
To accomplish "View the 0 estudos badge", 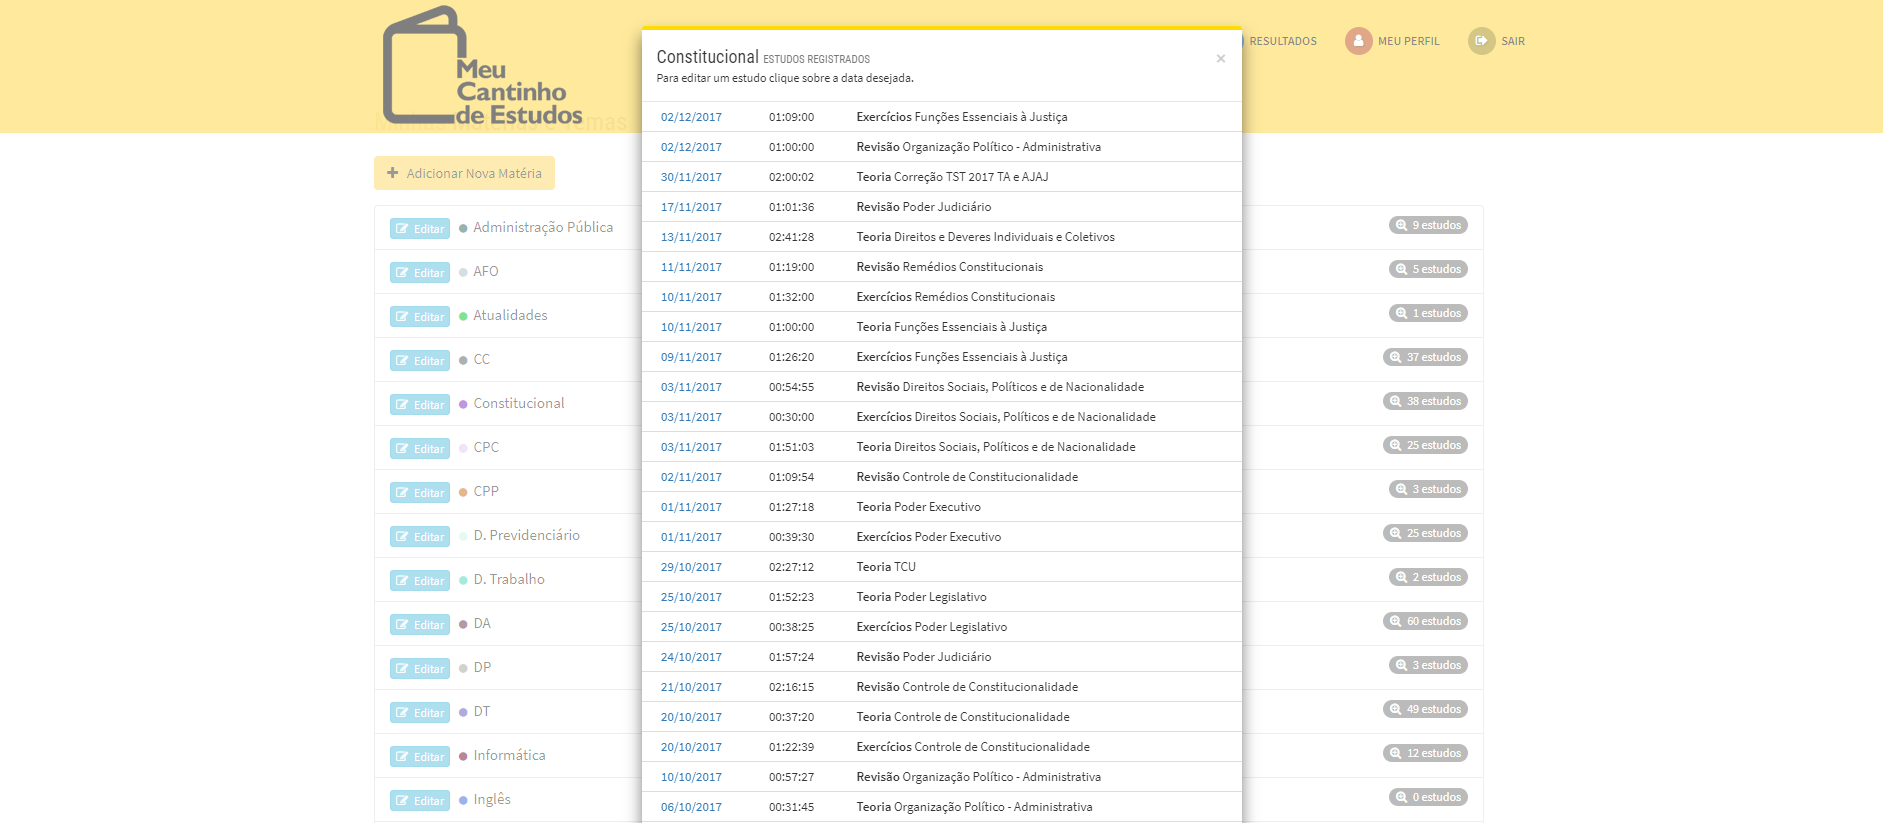I will pos(1428,797).
